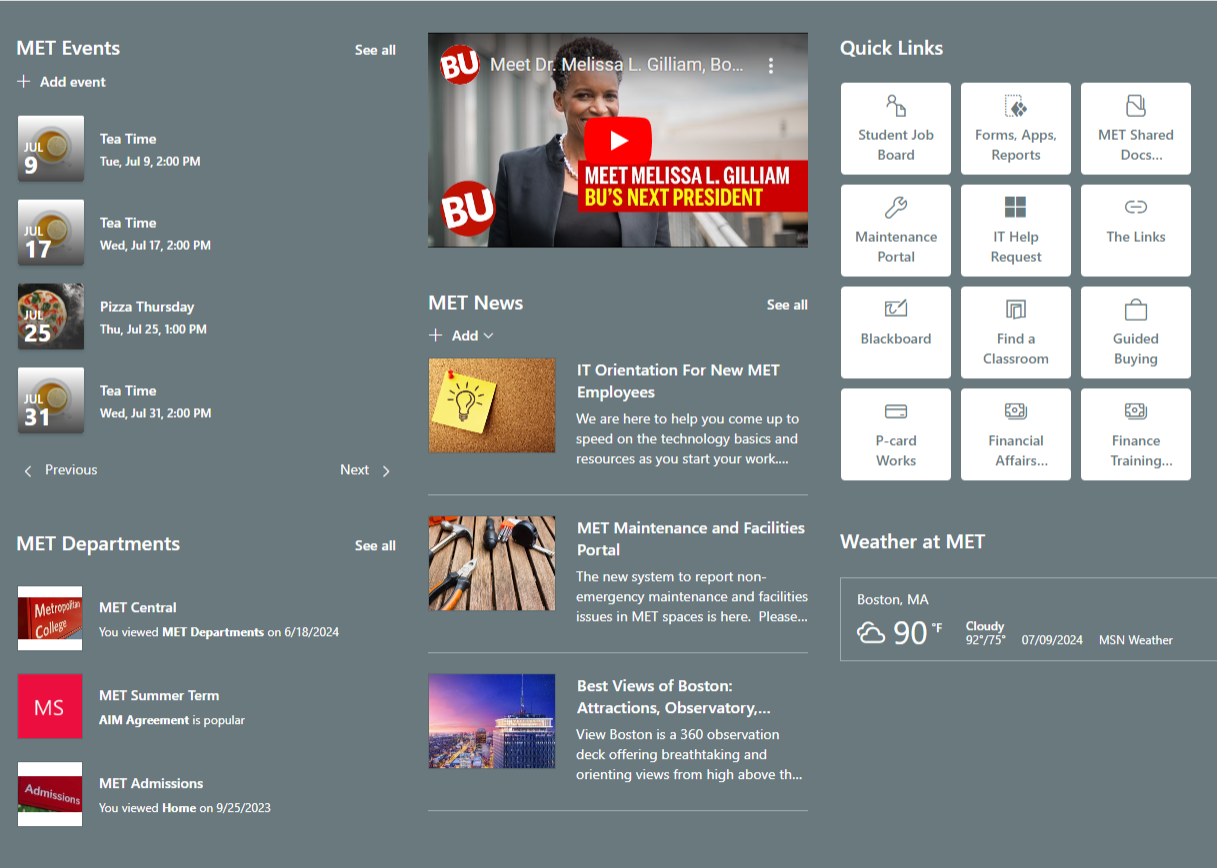Click the lightbulb sticky note thumbnail
The width and height of the screenshot is (1217, 868).
point(492,406)
